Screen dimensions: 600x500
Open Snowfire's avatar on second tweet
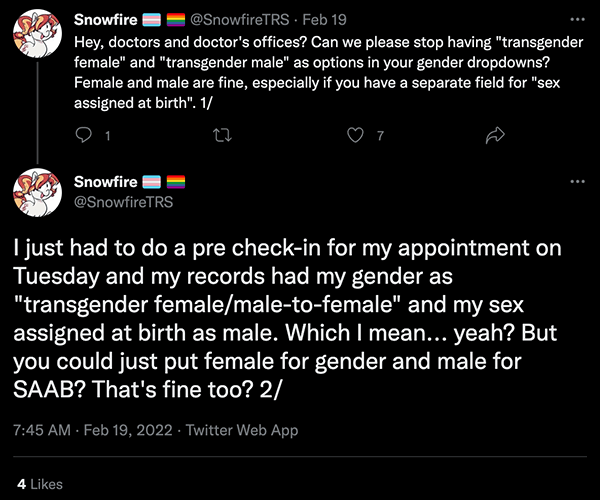coord(38,192)
